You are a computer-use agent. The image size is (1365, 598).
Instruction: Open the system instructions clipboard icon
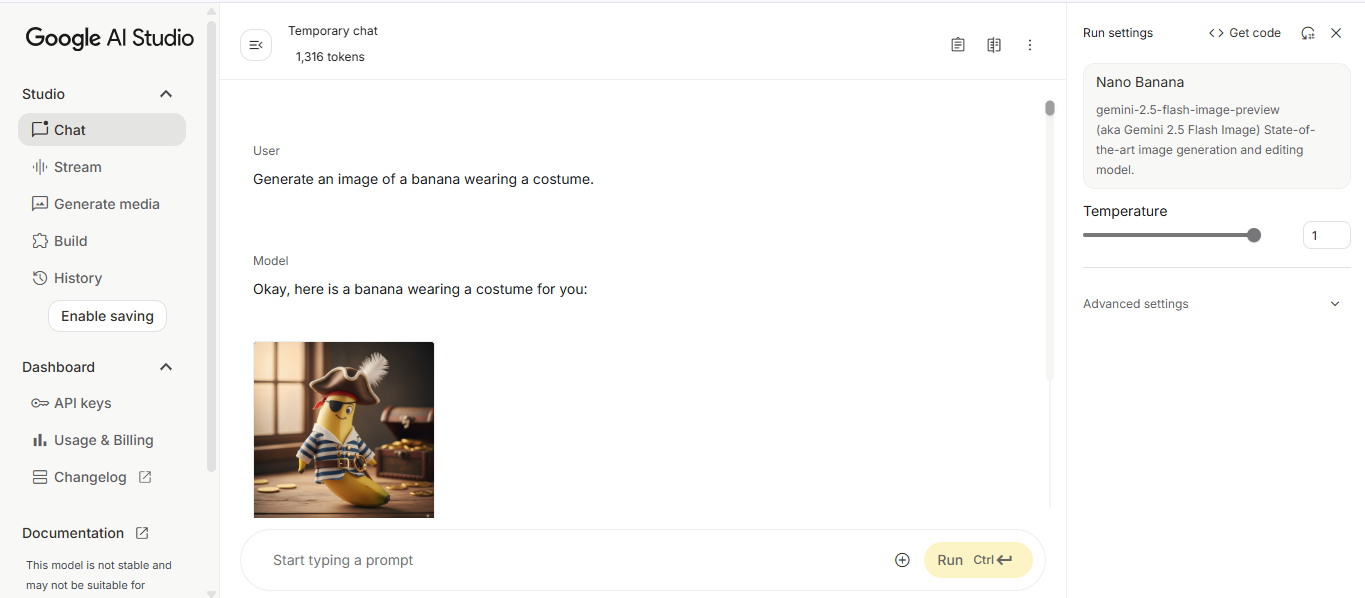pyautogui.click(x=958, y=45)
